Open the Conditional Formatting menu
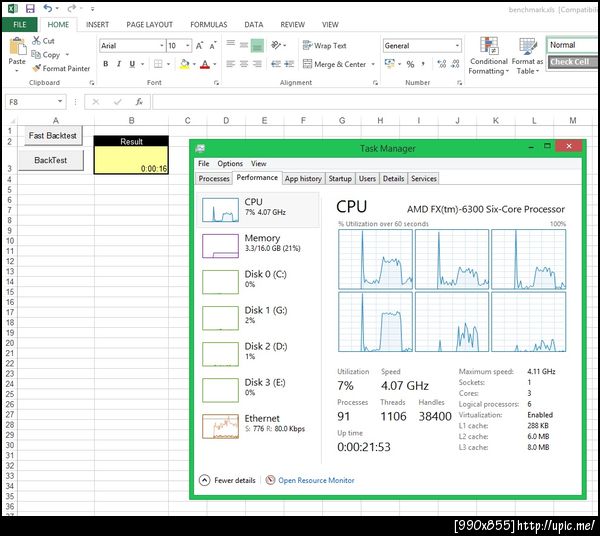The image size is (600, 536). click(x=489, y=56)
